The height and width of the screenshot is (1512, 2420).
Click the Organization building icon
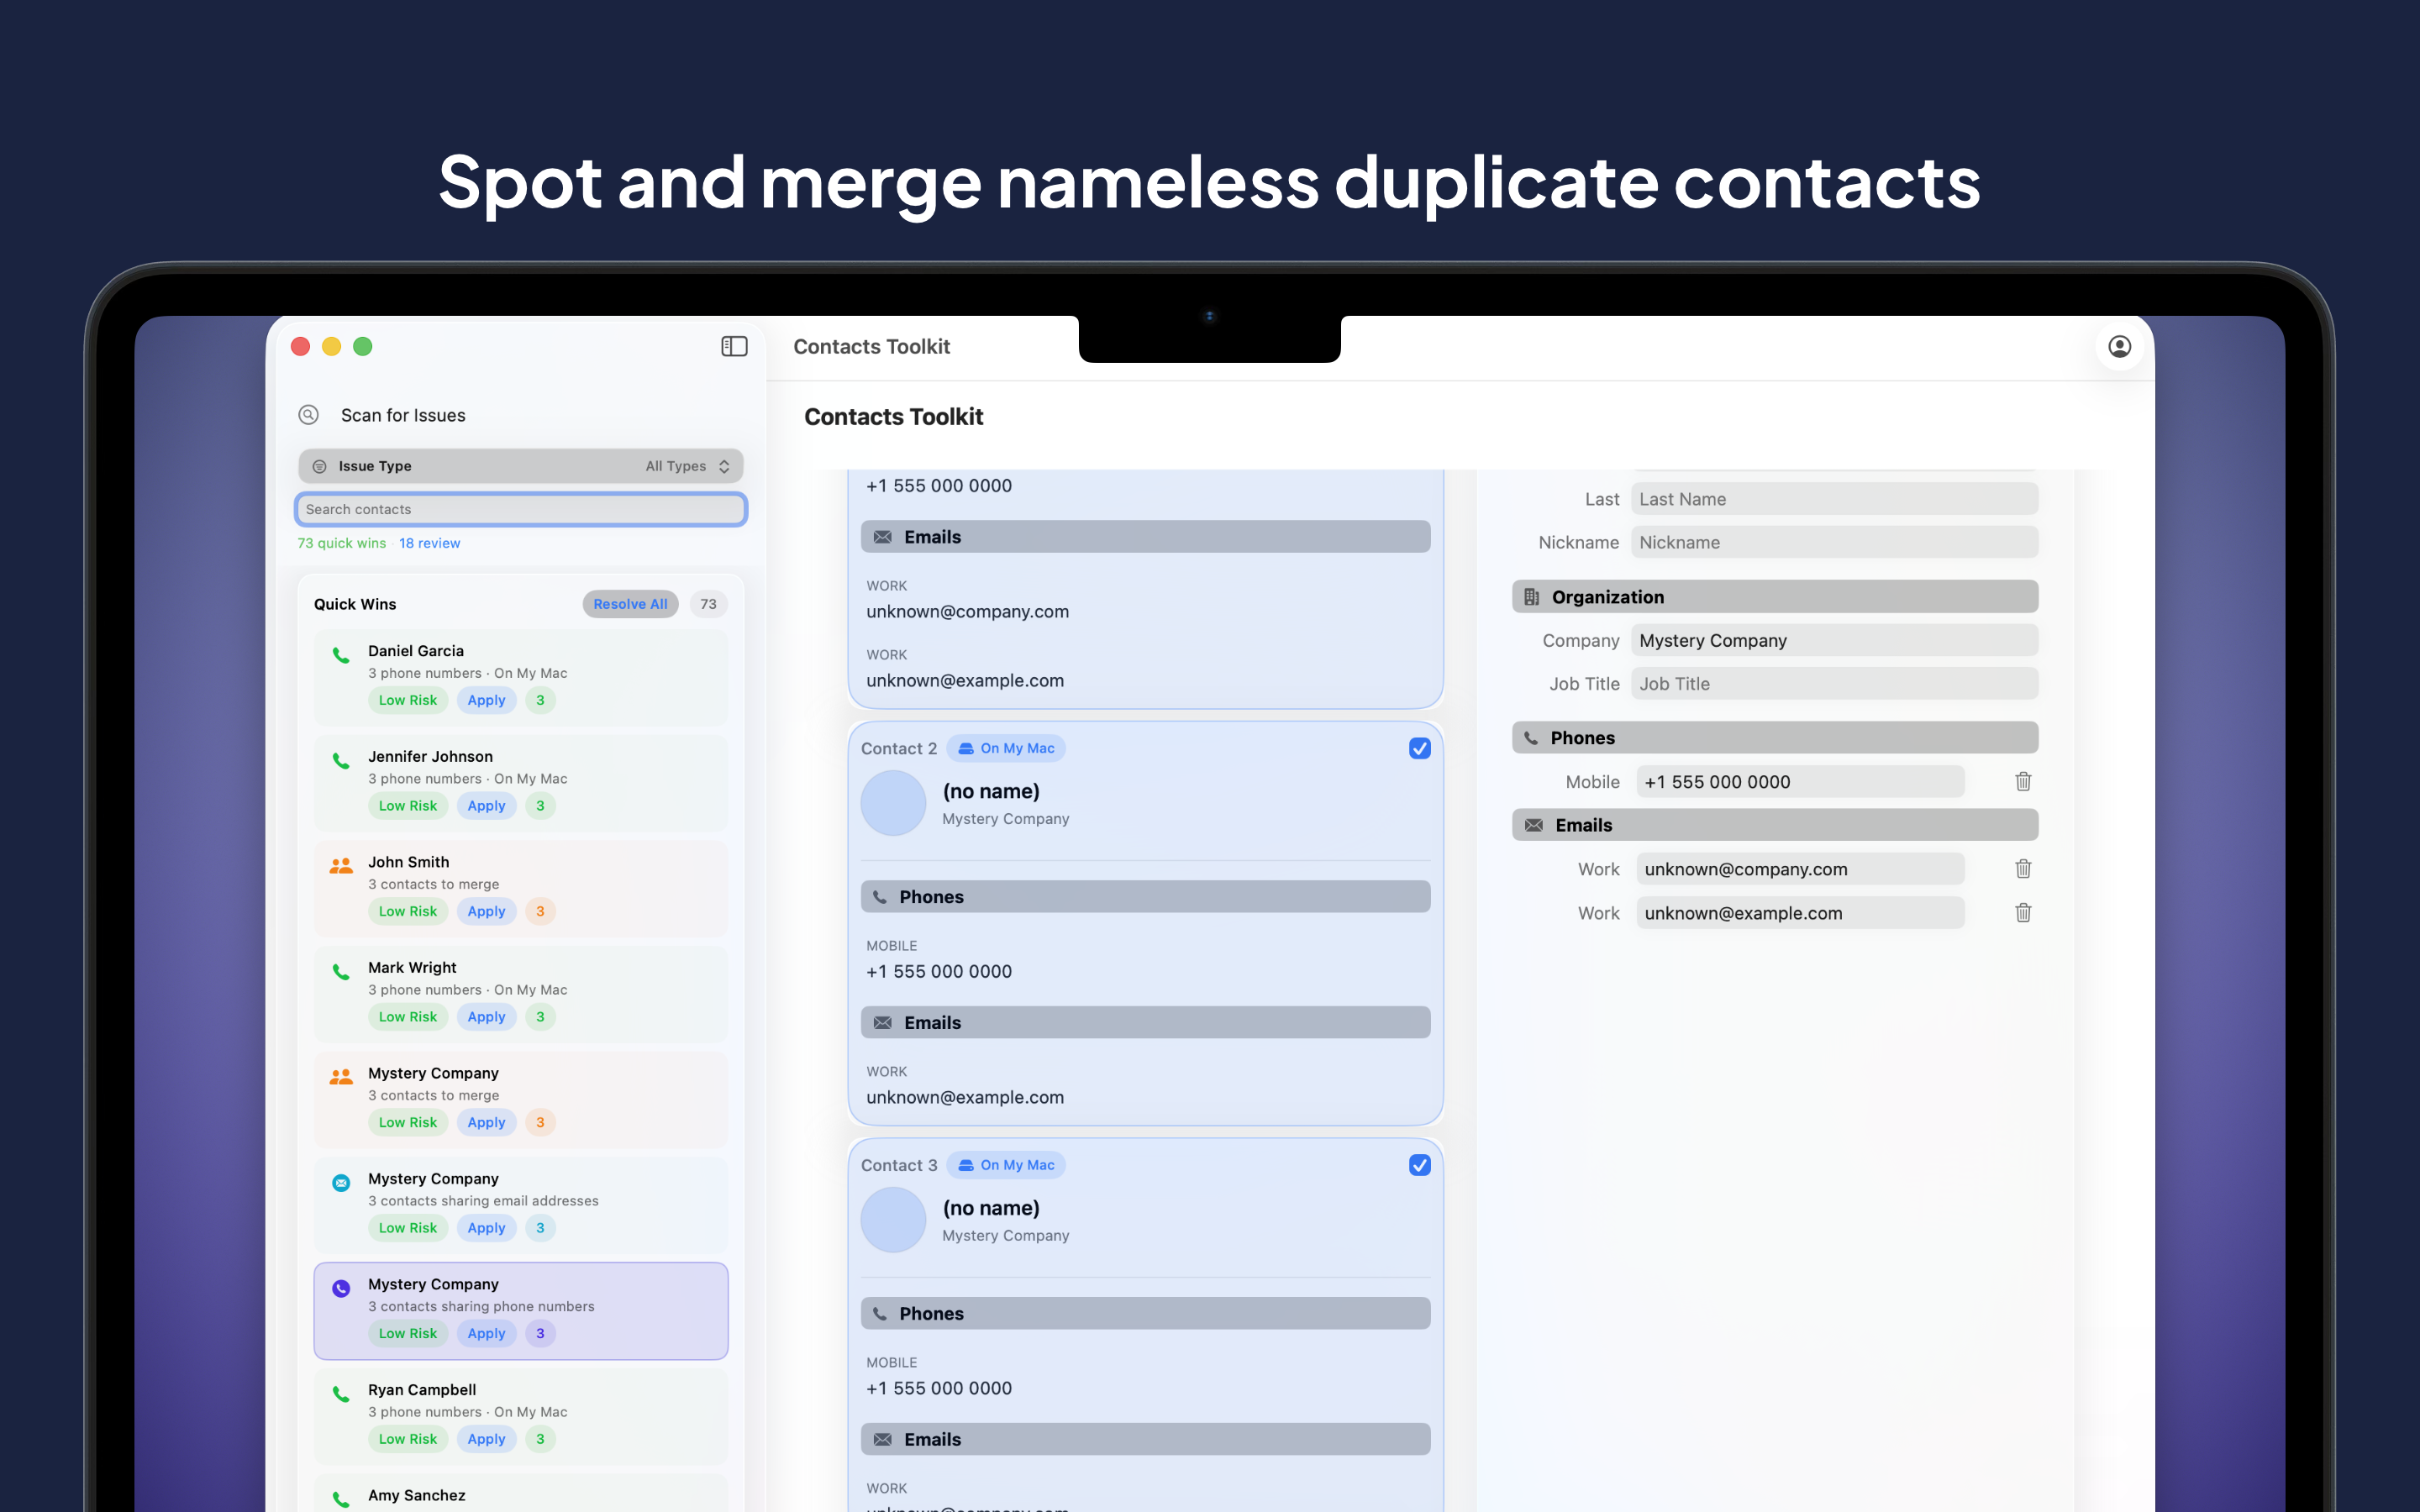coord(1530,596)
